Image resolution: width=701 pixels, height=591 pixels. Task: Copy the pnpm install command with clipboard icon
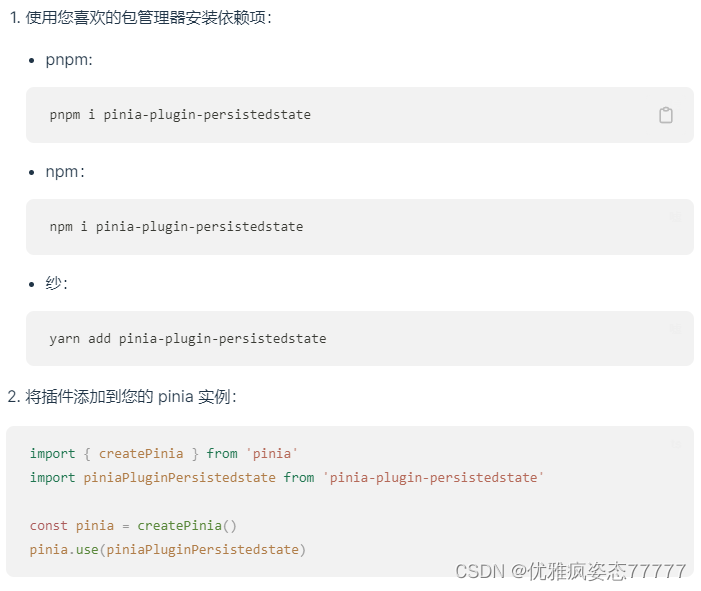(665, 115)
